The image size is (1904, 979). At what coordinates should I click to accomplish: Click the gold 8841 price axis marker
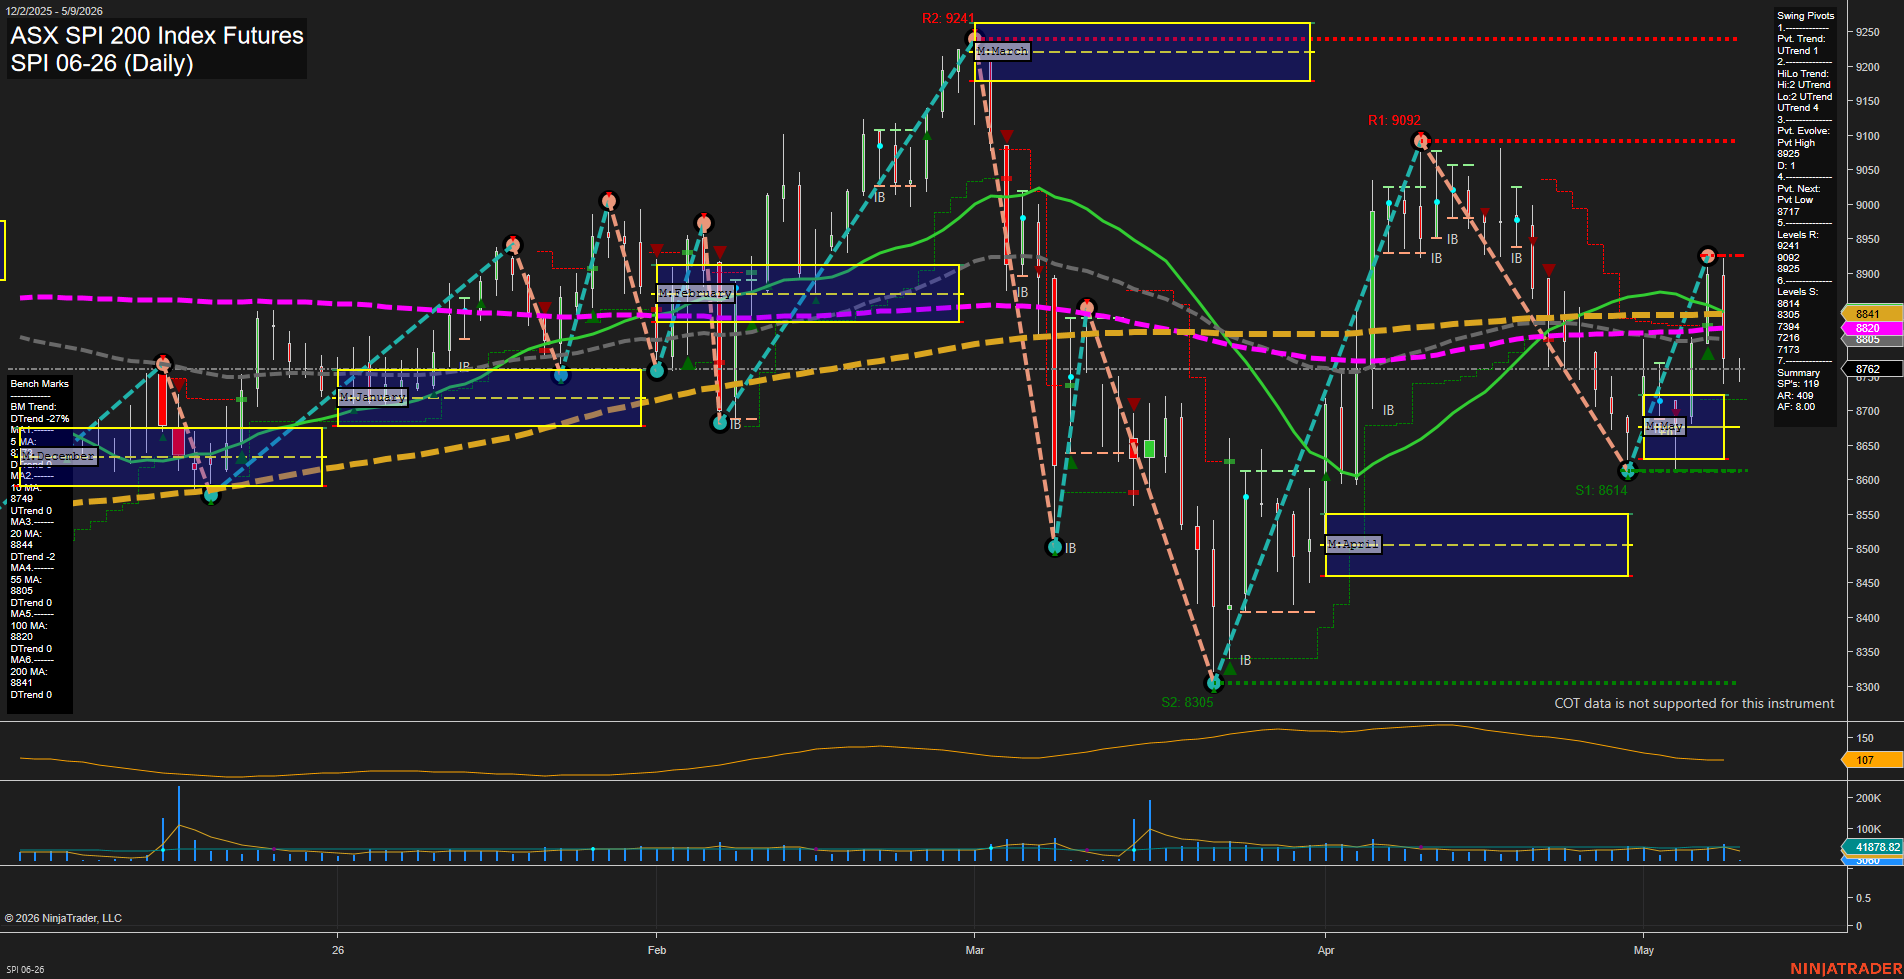1872,314
